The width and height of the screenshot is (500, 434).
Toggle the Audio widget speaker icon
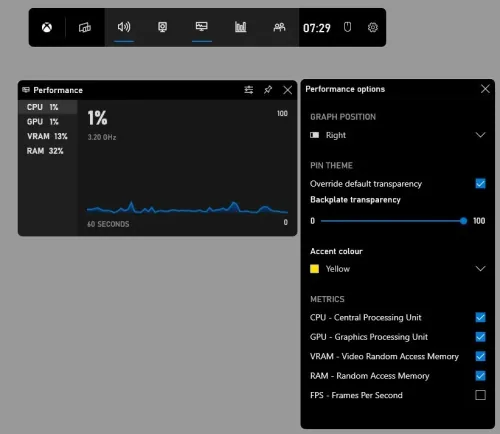click(x=124, y=27)
